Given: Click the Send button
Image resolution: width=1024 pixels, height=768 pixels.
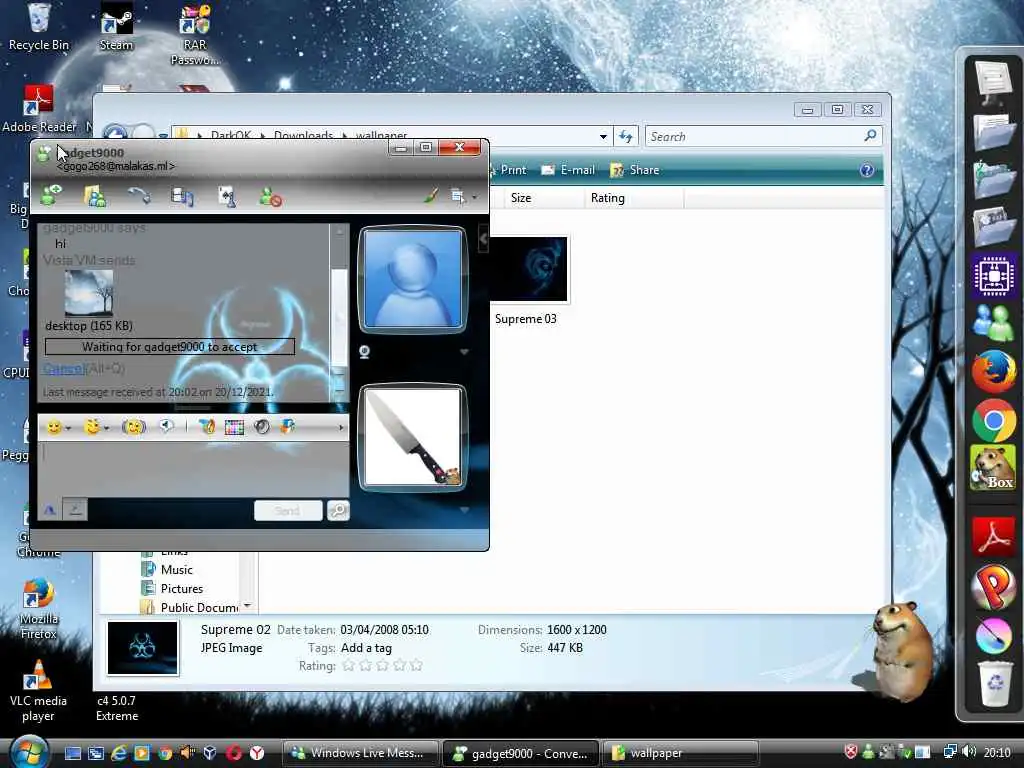Looking at the screenshot, I should (287, 511).
